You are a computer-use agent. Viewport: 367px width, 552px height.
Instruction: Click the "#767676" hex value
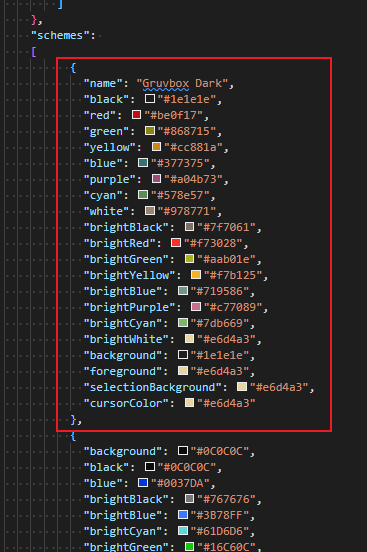click(226, 499)
